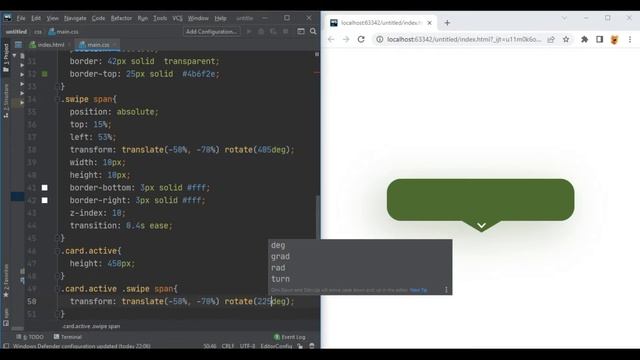Click the UTF-8 encoding in status bar
The image size is (640, 360).
tap(247, 346)
